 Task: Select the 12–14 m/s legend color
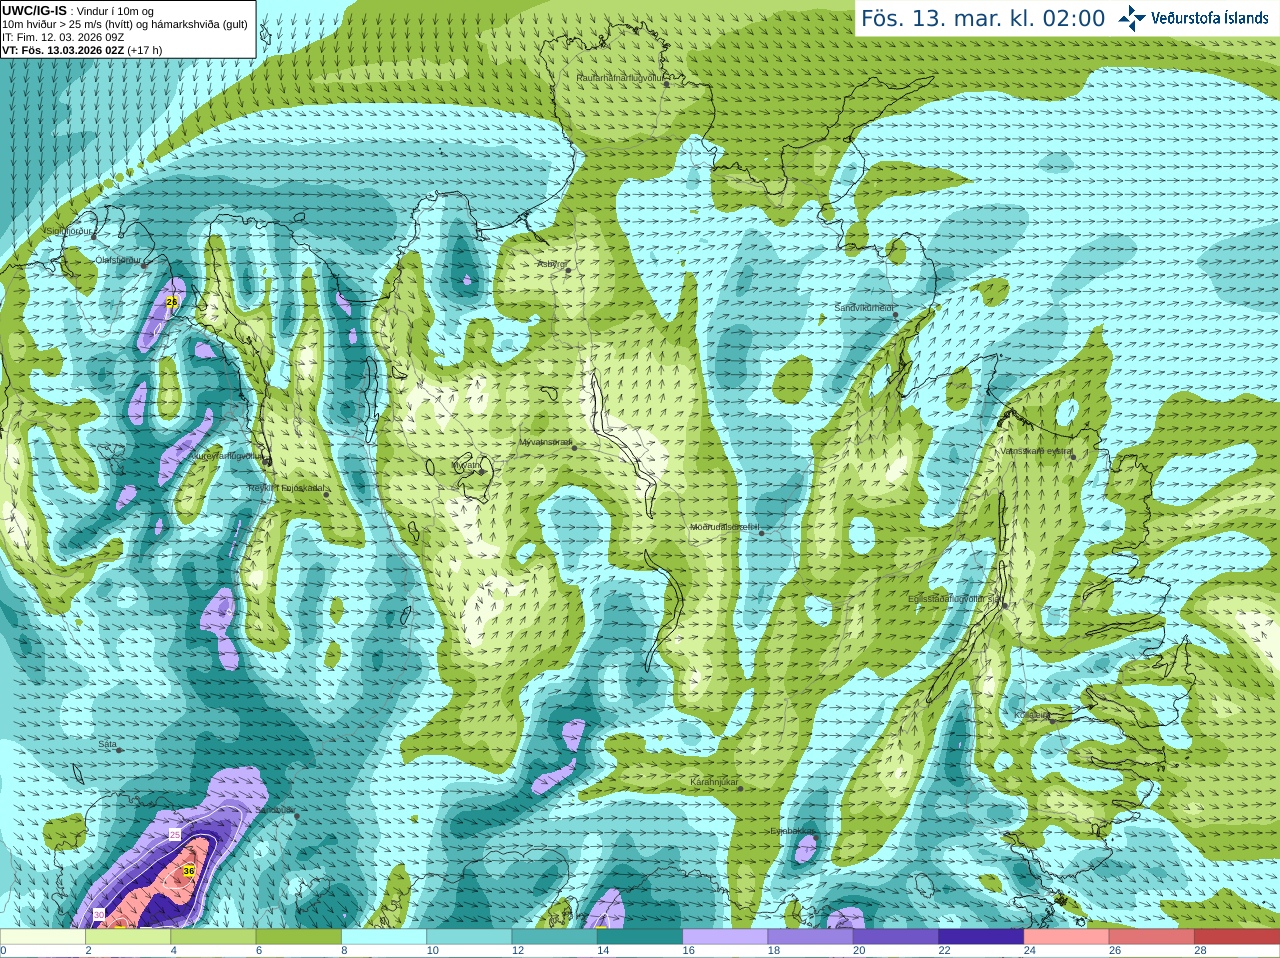point(554,937)
